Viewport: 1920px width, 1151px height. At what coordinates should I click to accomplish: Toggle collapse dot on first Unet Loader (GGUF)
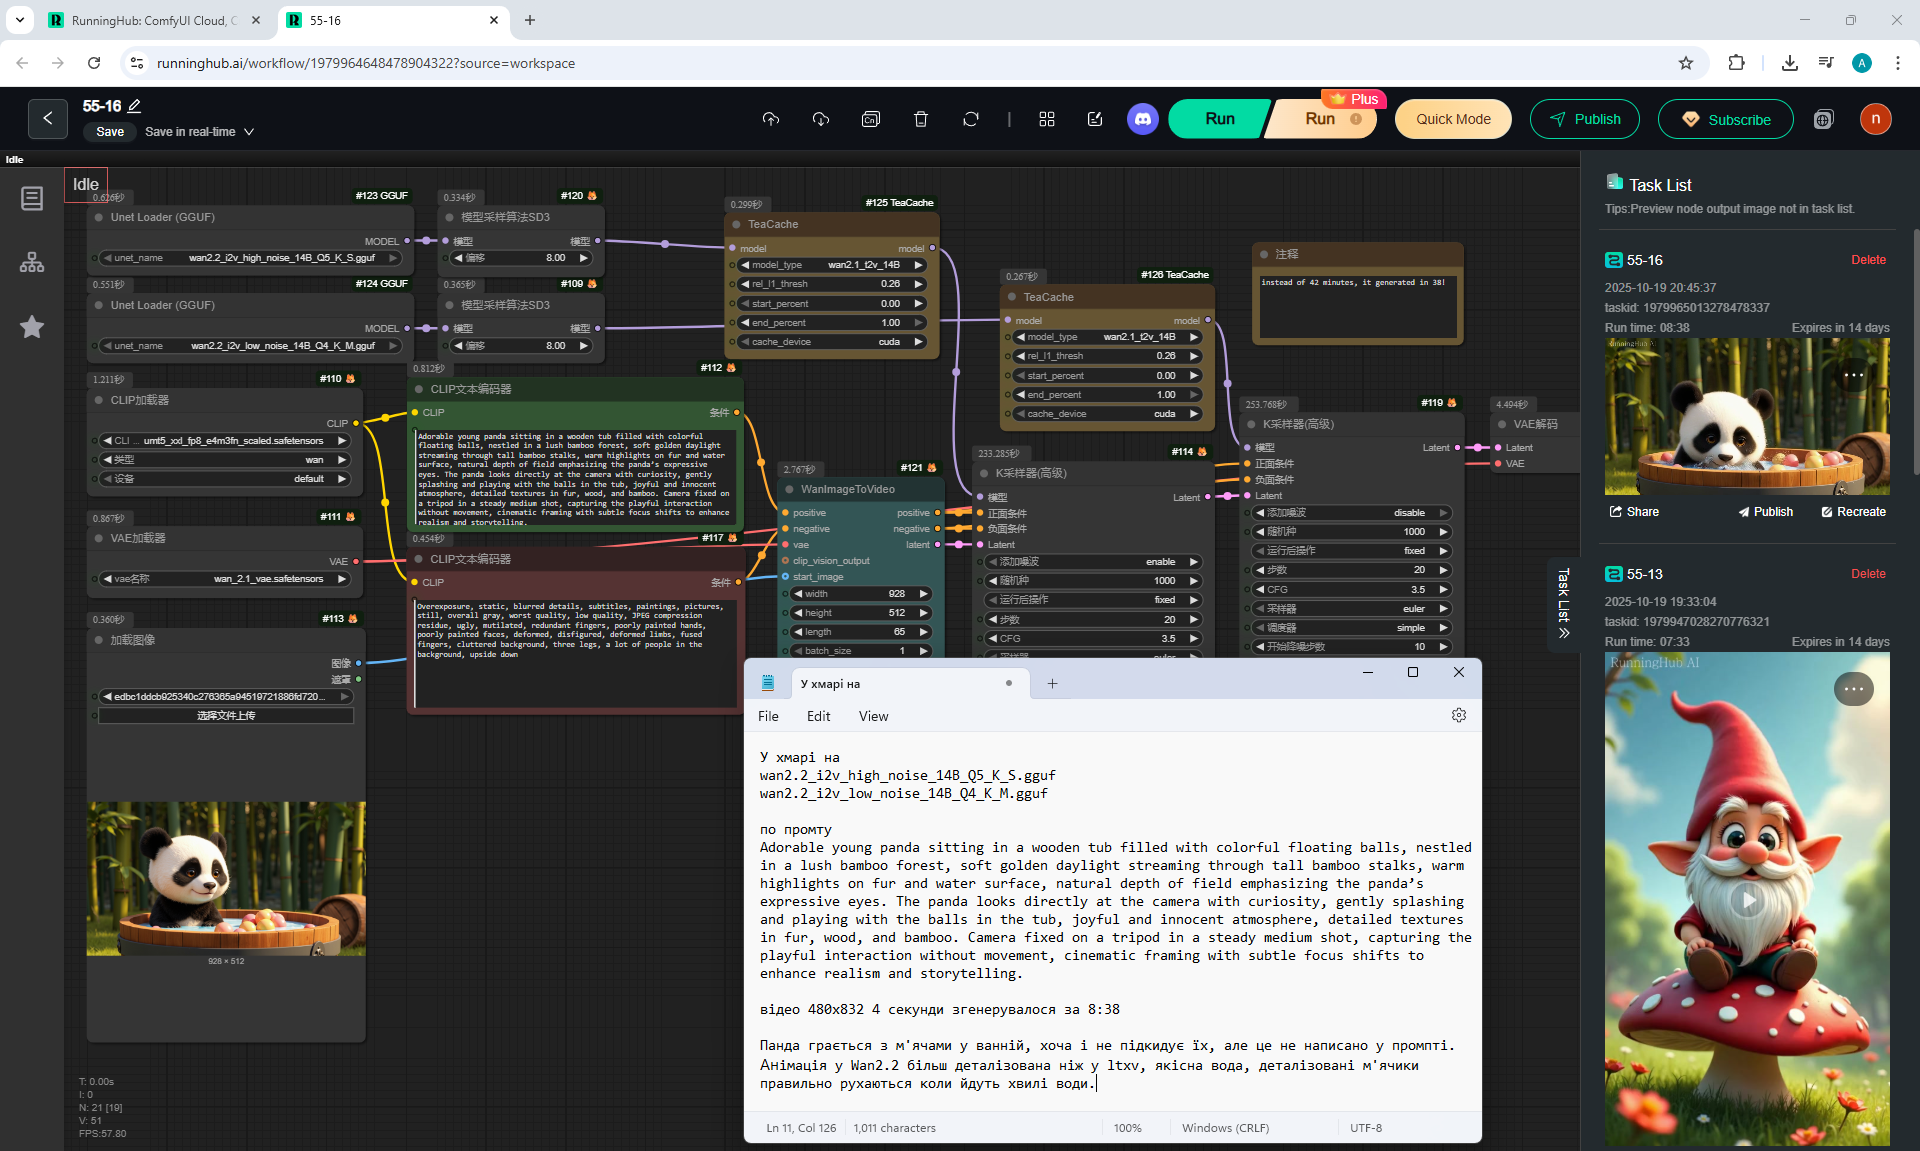[x=99, y=217]
